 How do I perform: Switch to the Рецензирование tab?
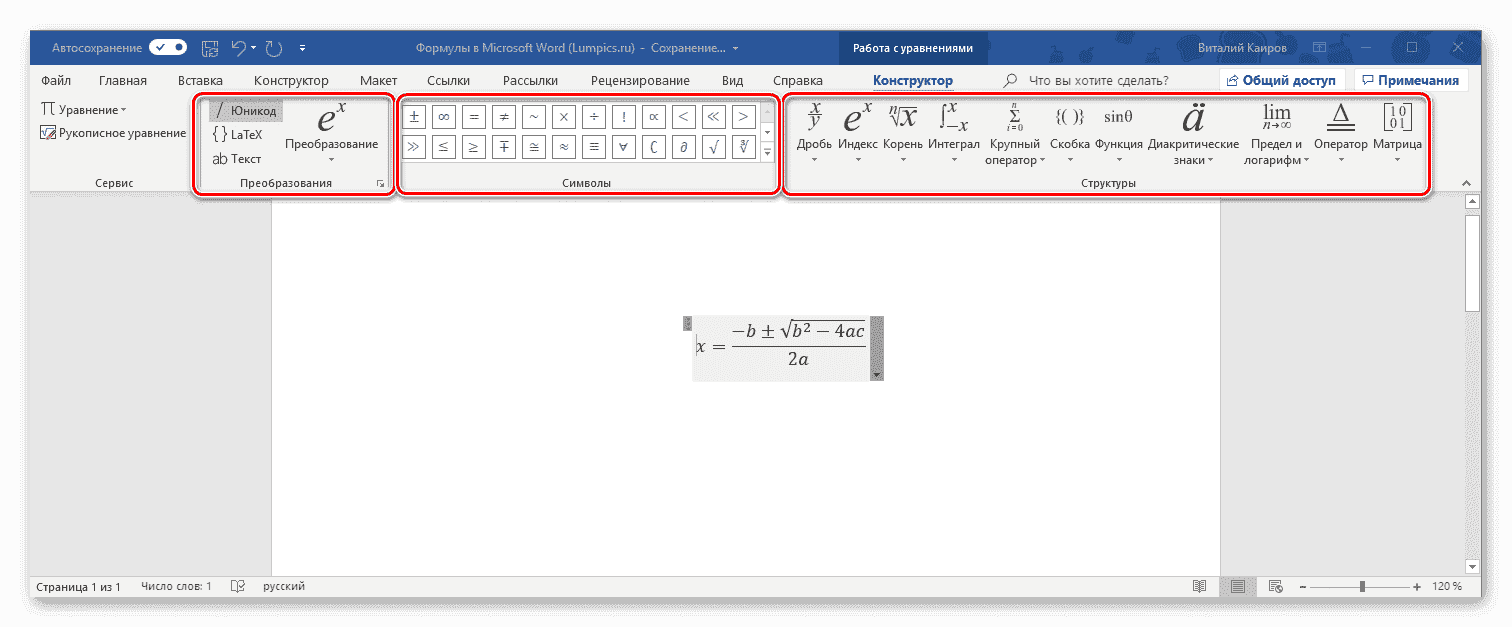coord(640,80)
